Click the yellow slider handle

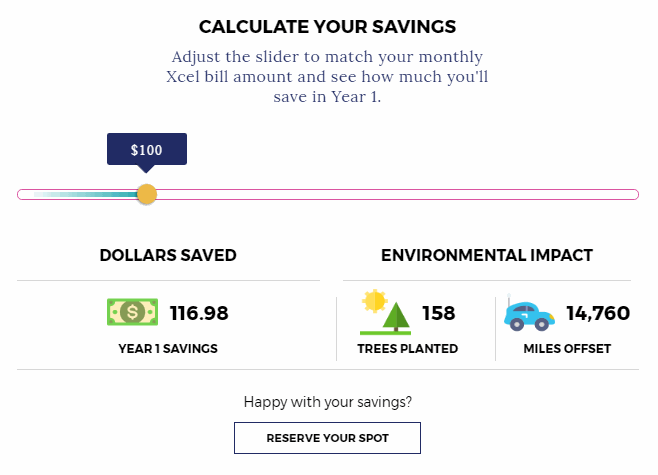click(147, 194)
